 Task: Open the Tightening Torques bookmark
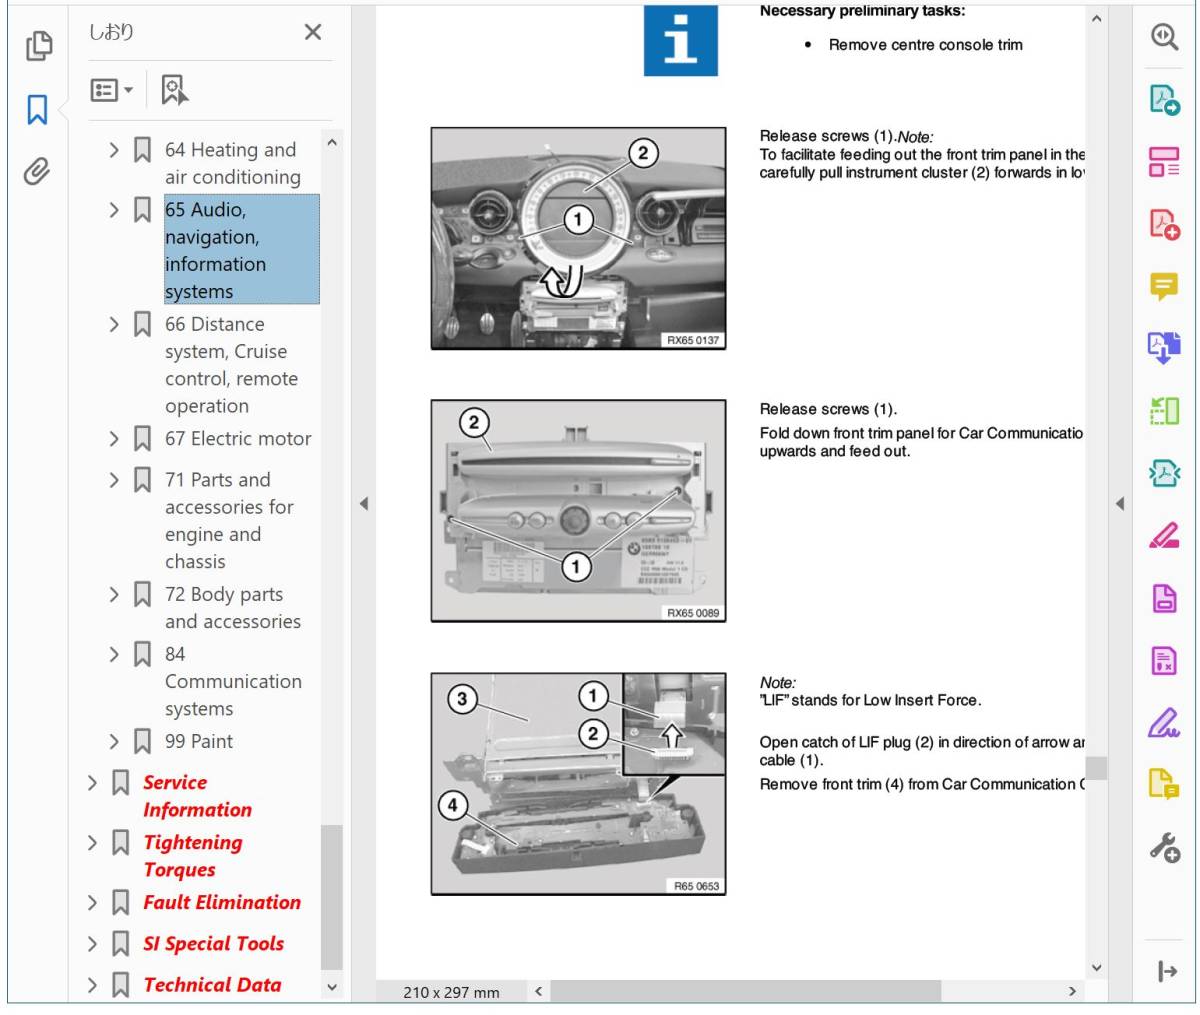coord(192,856)
